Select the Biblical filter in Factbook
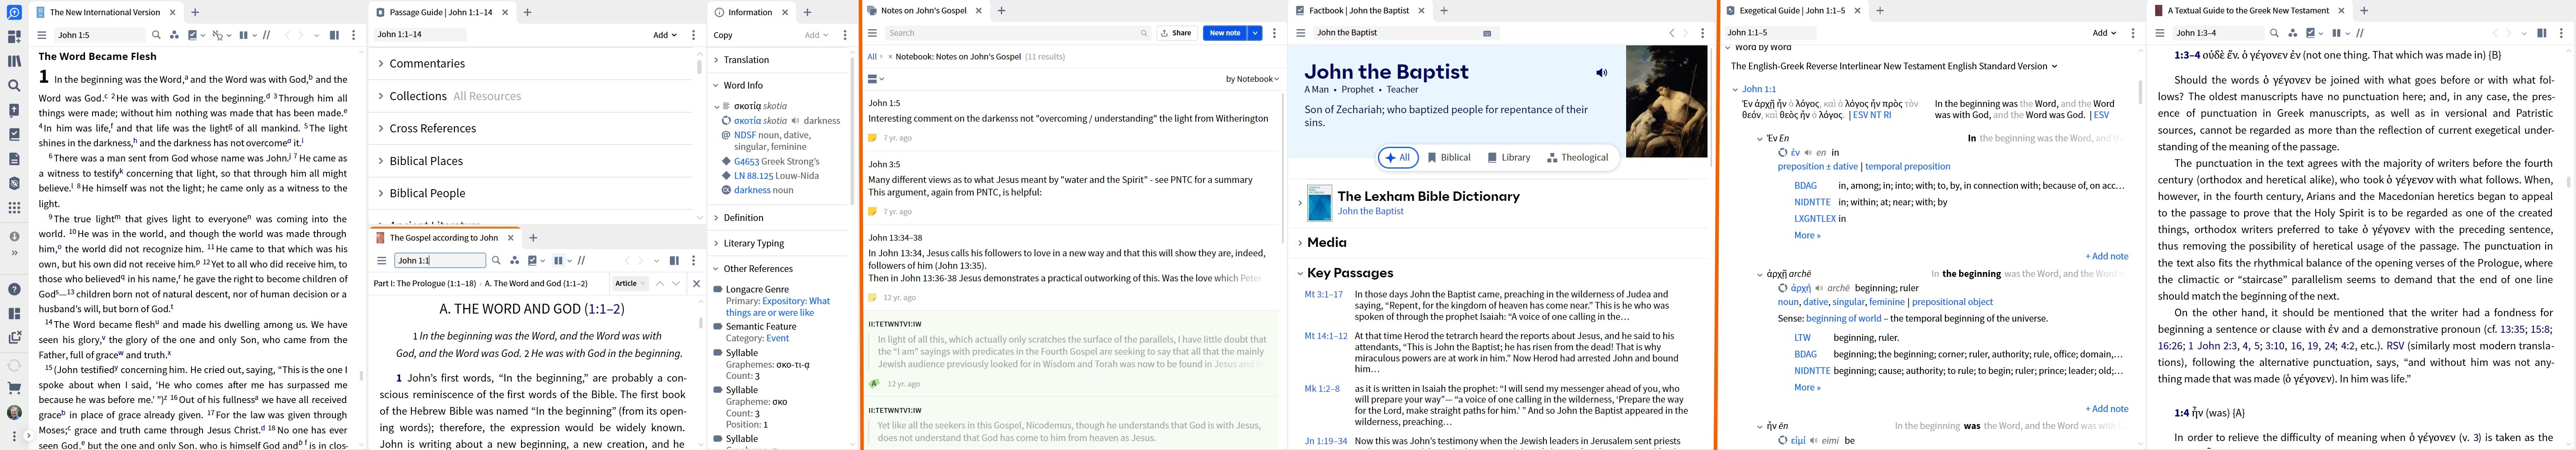Viewport: 2576px width, 450px height. pyautogui.click(x=1449, y=158)
